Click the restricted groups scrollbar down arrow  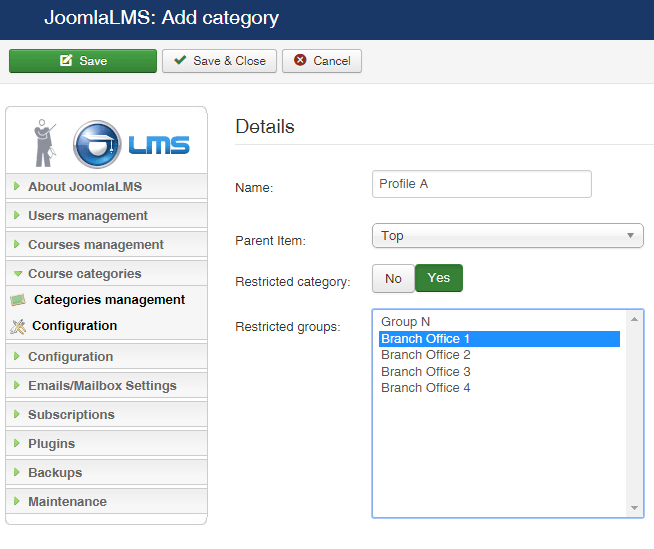[636, 509]
